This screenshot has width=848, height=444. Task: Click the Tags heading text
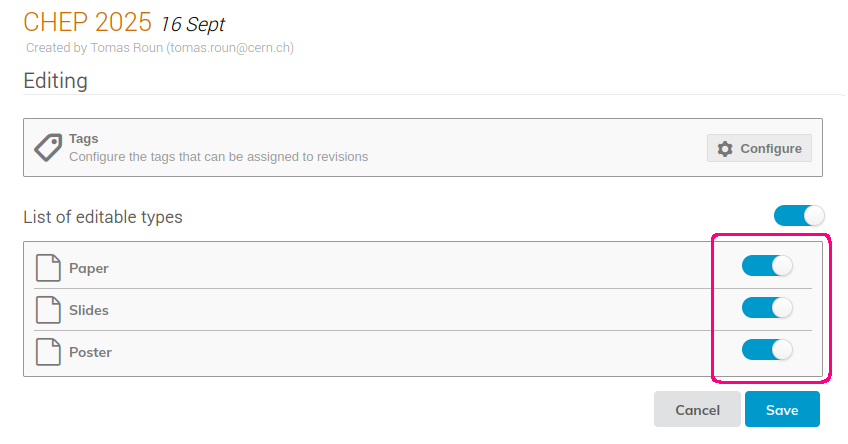tap(84, 139)
